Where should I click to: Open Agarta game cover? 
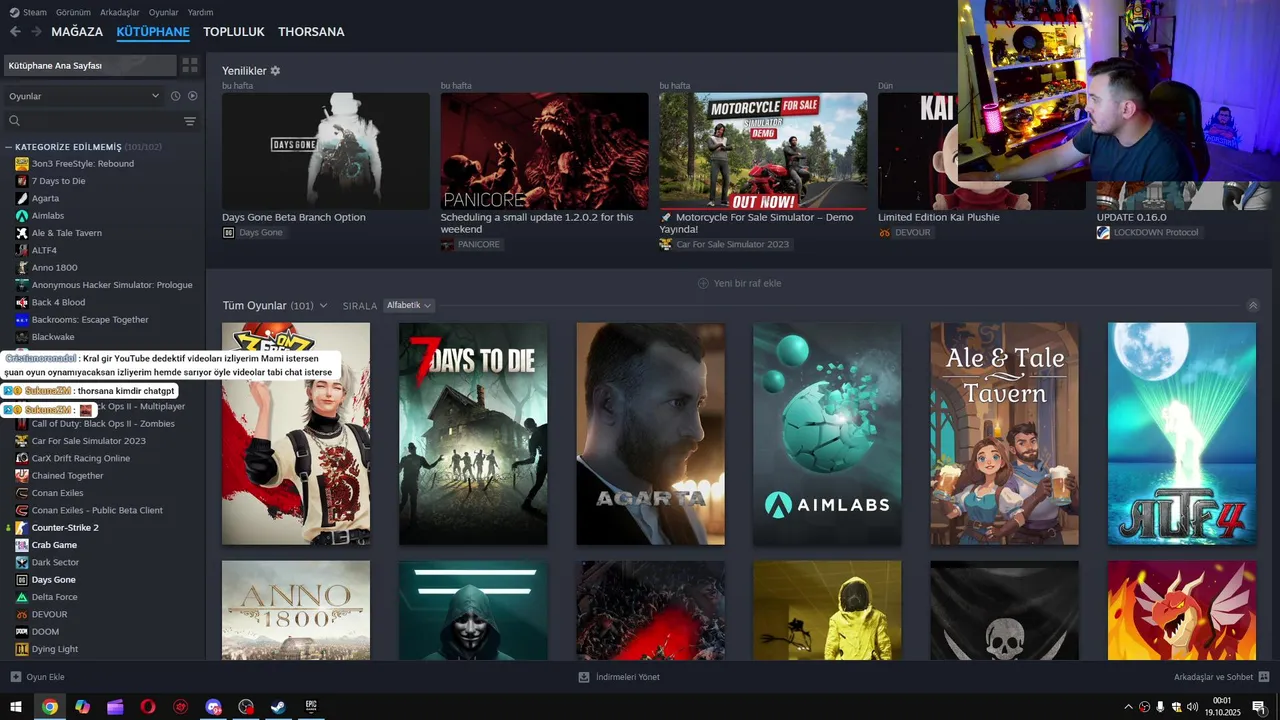pos(650,433)
